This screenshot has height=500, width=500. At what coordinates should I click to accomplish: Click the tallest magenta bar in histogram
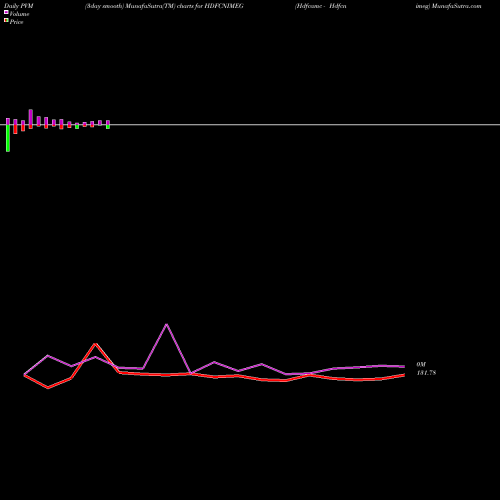(x=31, y=117)
